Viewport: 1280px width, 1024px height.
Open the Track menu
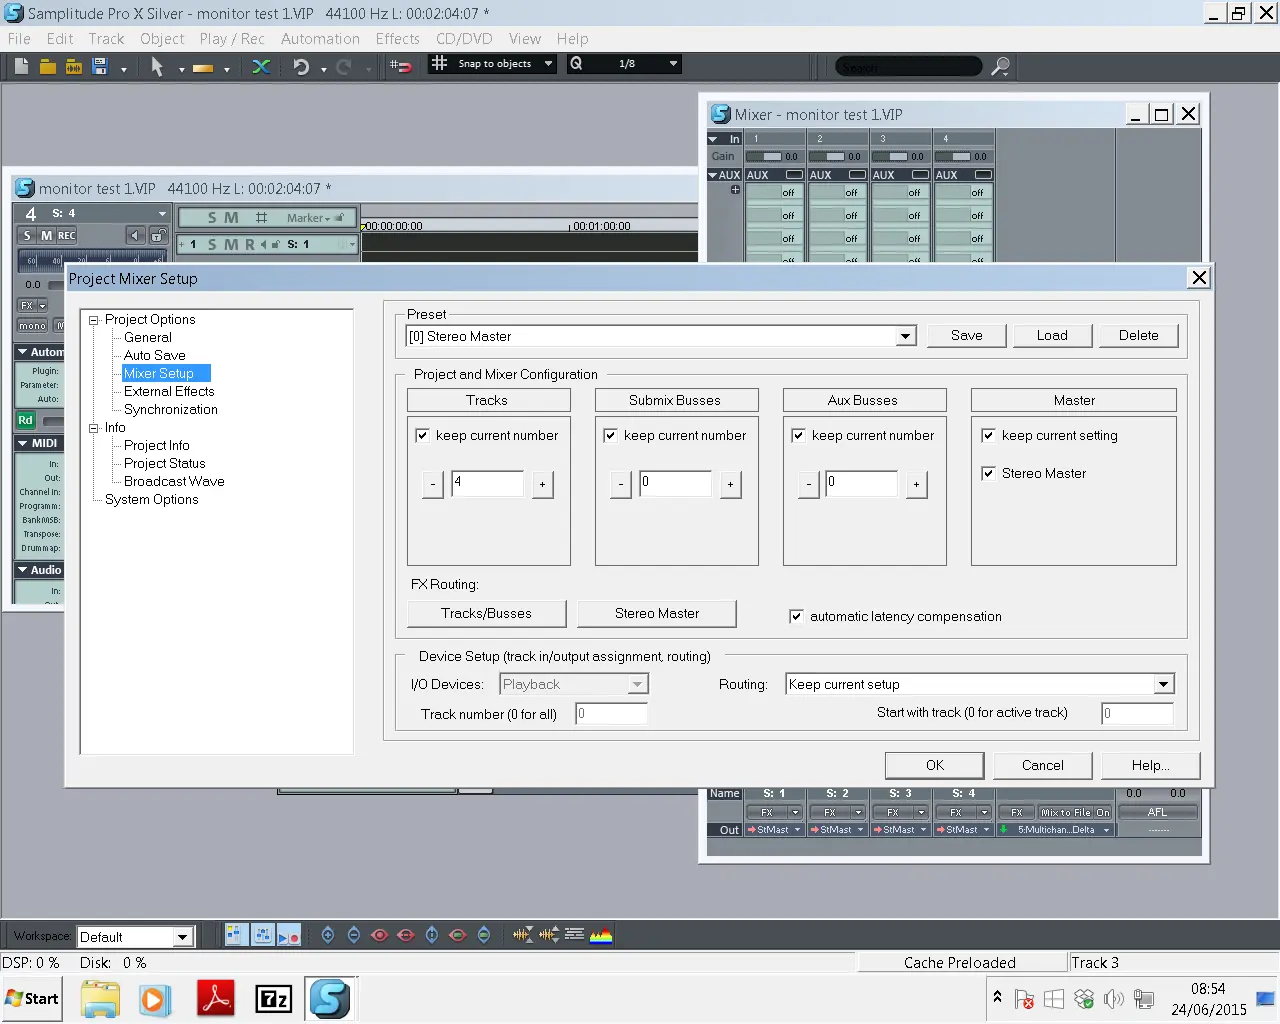pyautogui.click(x=106, y=39)
